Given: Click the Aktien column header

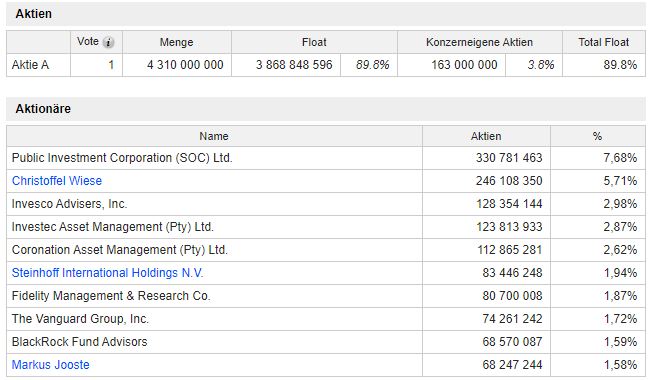Looking at the screenshot, I should (x=486, y=136).
